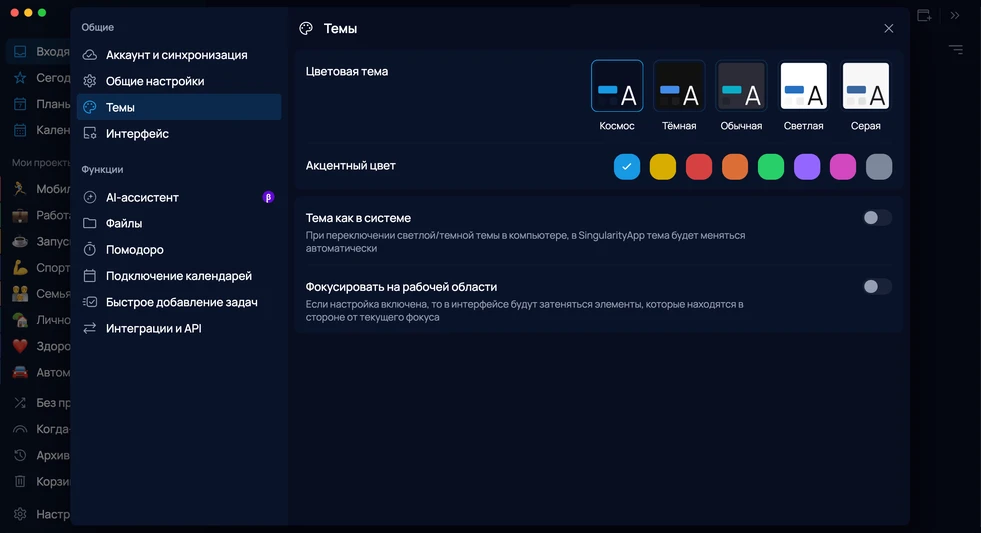Select the Светлая color theme
Viewport: 981px width, 533px height.
click(803, 86)
